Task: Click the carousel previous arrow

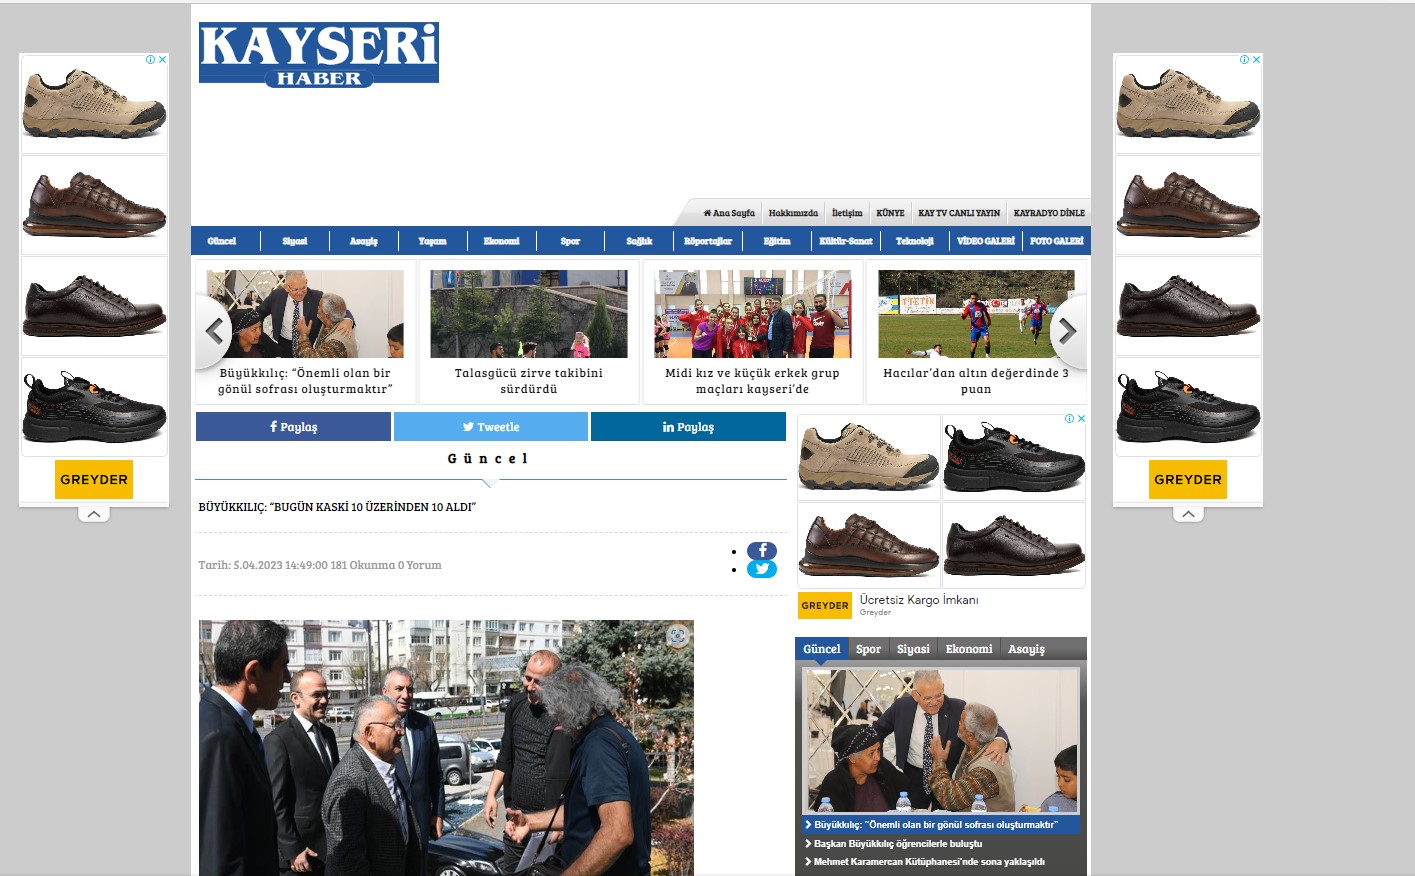Action: click(x=215, y=331)
